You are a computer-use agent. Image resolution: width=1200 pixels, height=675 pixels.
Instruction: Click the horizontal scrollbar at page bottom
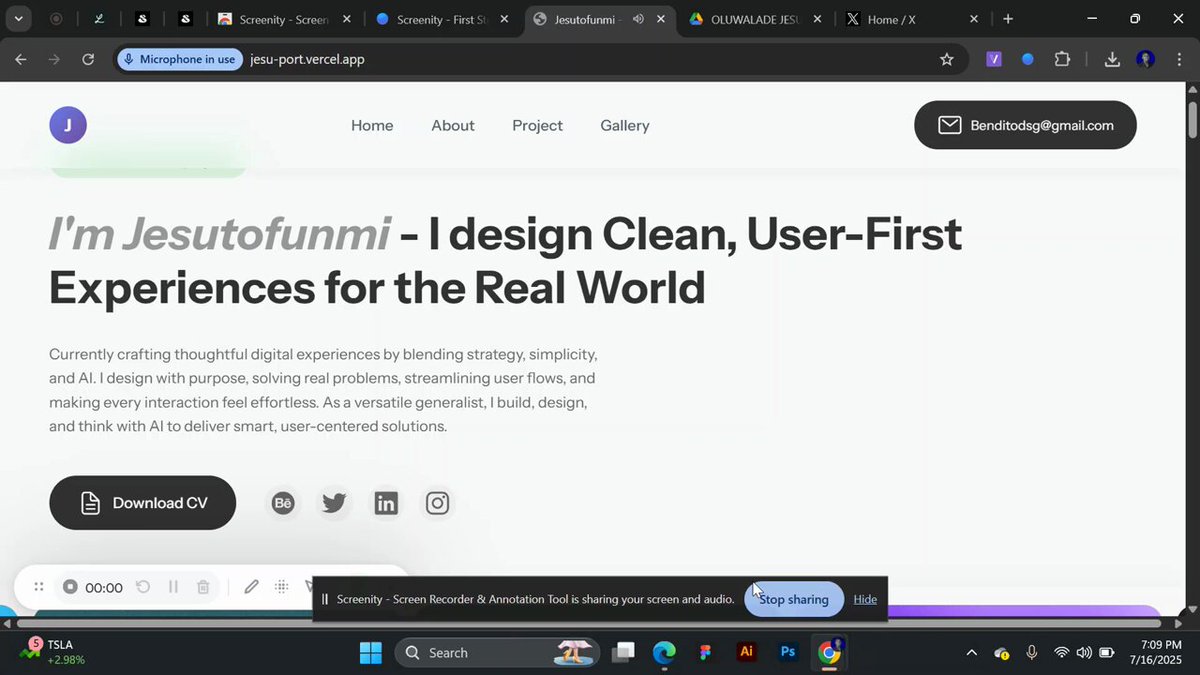coord(588,623)
